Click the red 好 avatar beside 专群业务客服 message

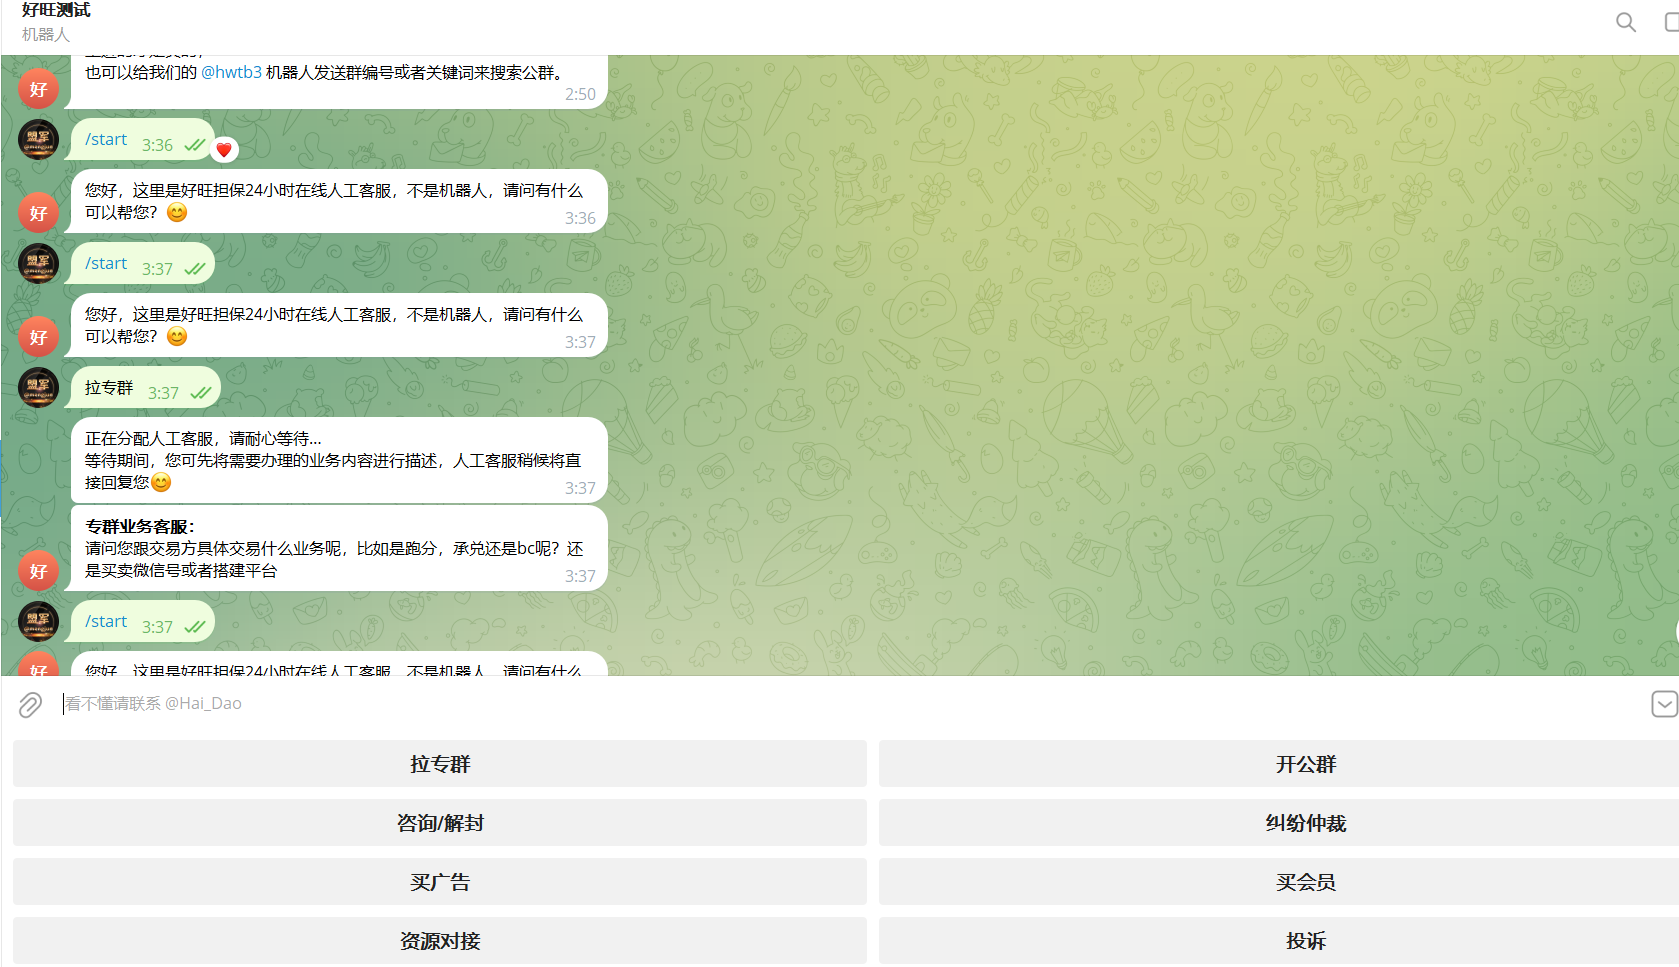[x=39, y=571]
